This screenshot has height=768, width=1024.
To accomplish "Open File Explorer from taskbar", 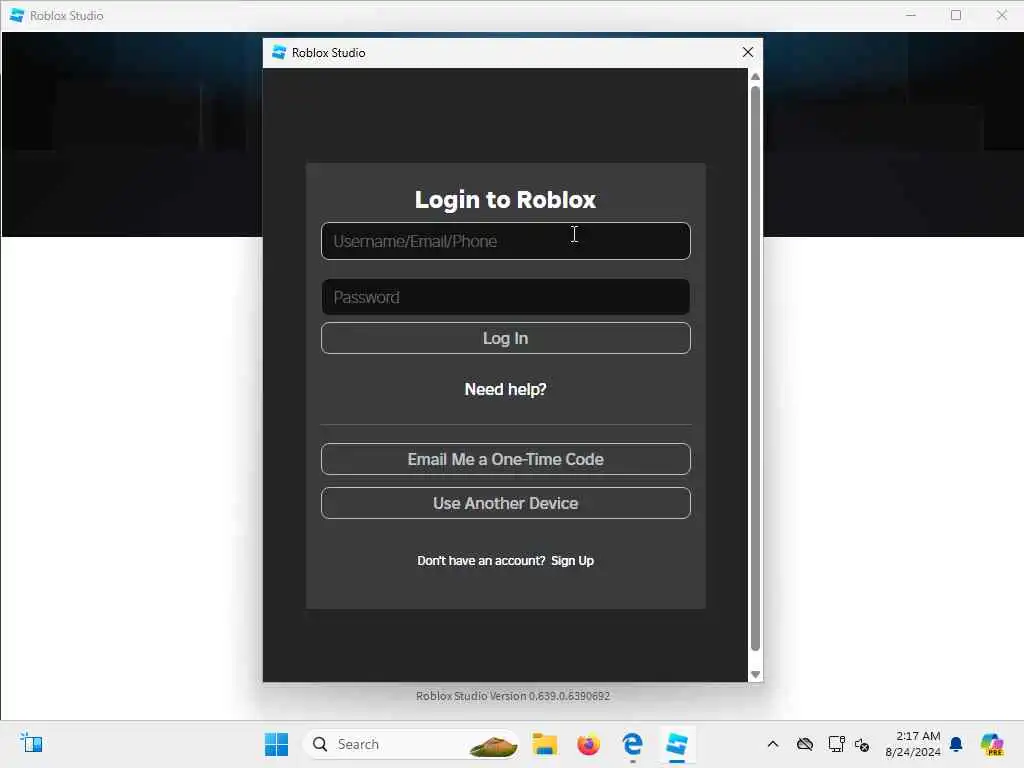I will (x=545, y=744).
